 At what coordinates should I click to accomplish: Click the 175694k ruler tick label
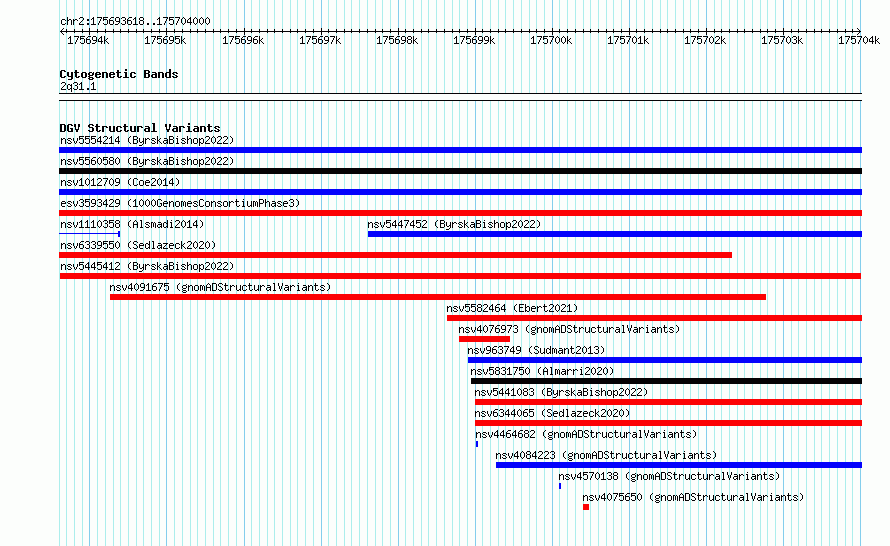(88, 40)
